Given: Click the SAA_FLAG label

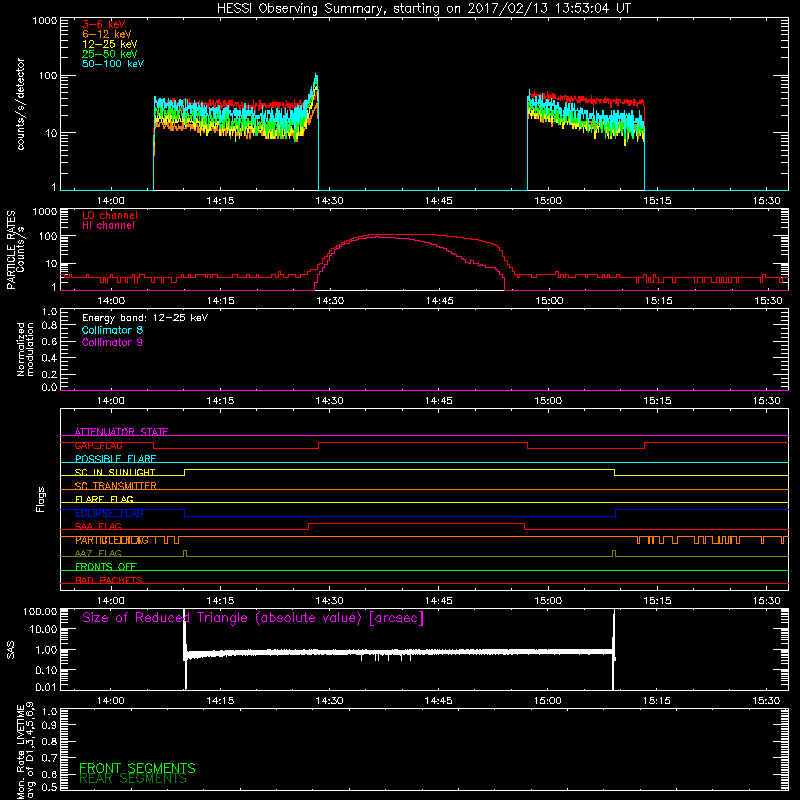Looking at the screenshot, I should pos(98,527).
